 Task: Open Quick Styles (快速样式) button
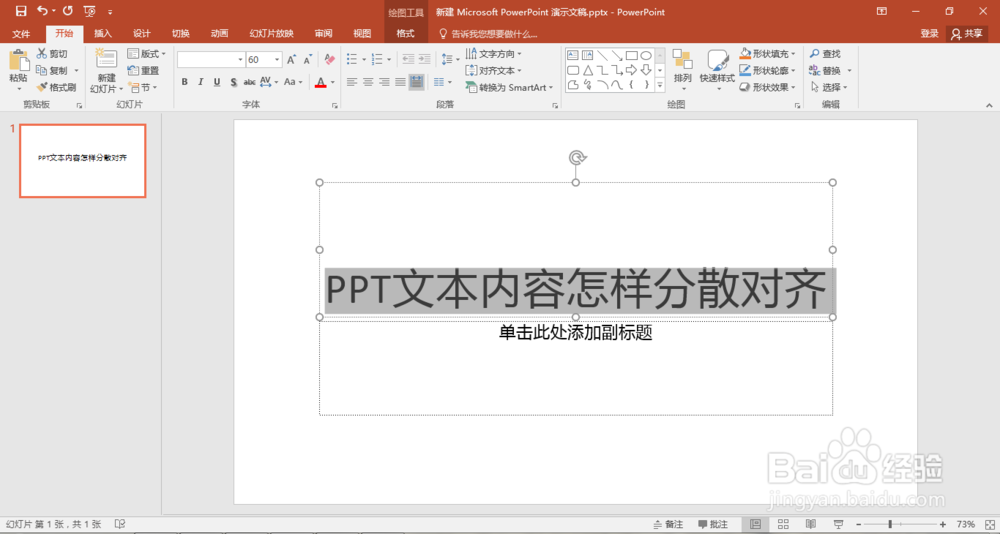tap(717, 69)
